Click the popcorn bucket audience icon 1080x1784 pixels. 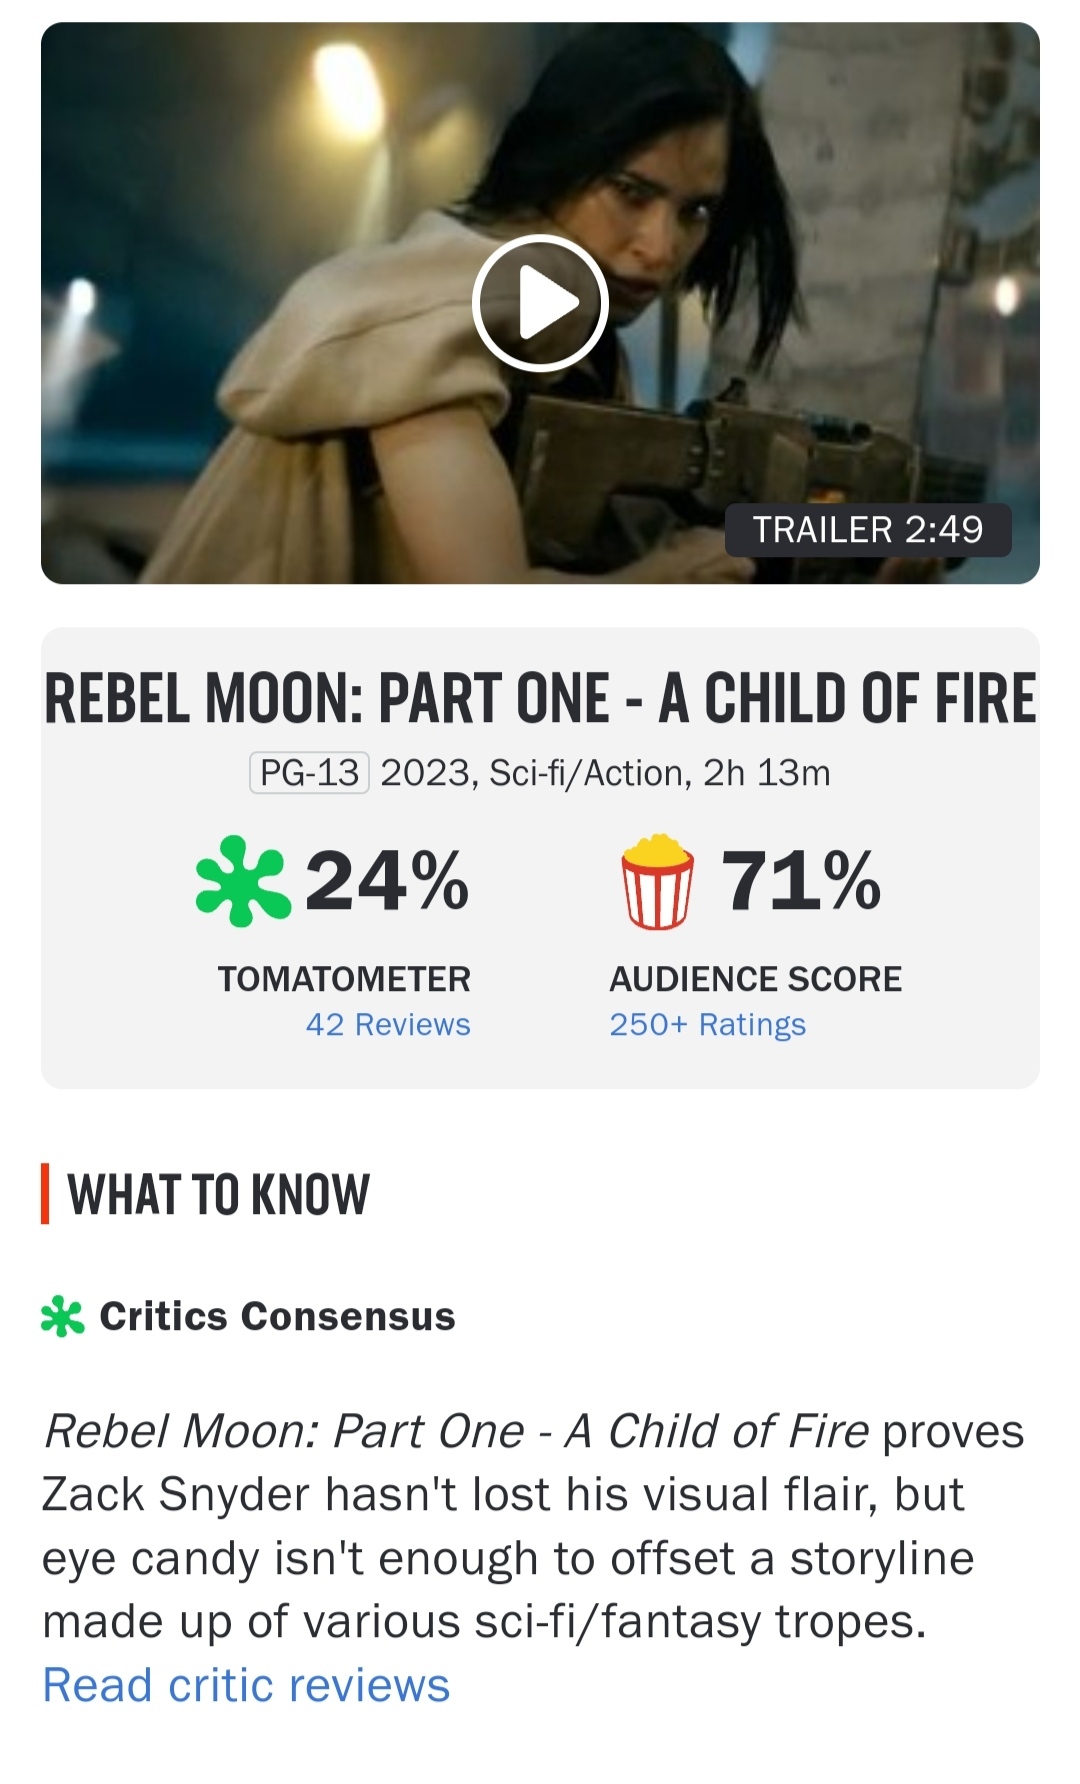tap(656, 881)
